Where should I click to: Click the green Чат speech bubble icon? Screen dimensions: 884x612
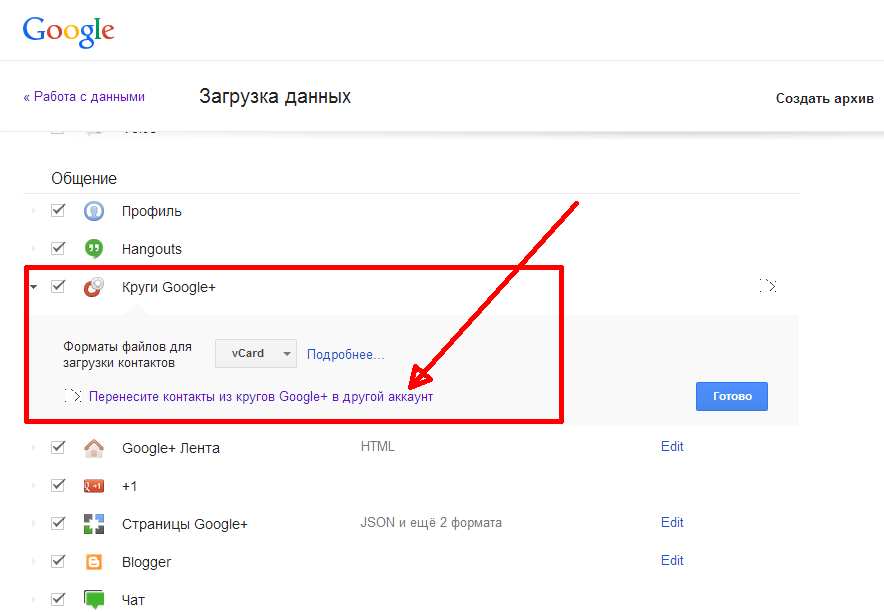tap(94, 599)
